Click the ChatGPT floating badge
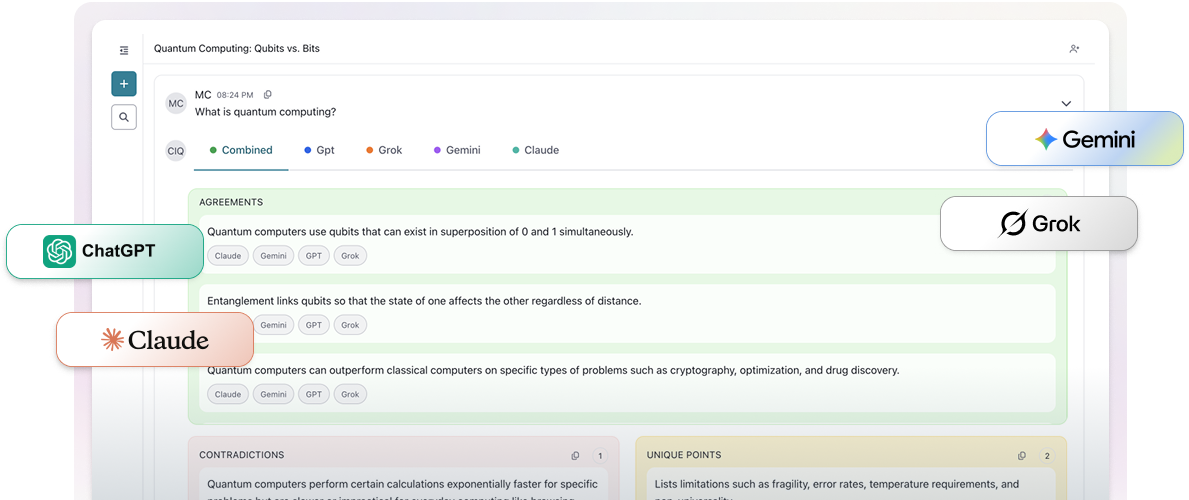Screen dimensions: 1189x500 104,251
